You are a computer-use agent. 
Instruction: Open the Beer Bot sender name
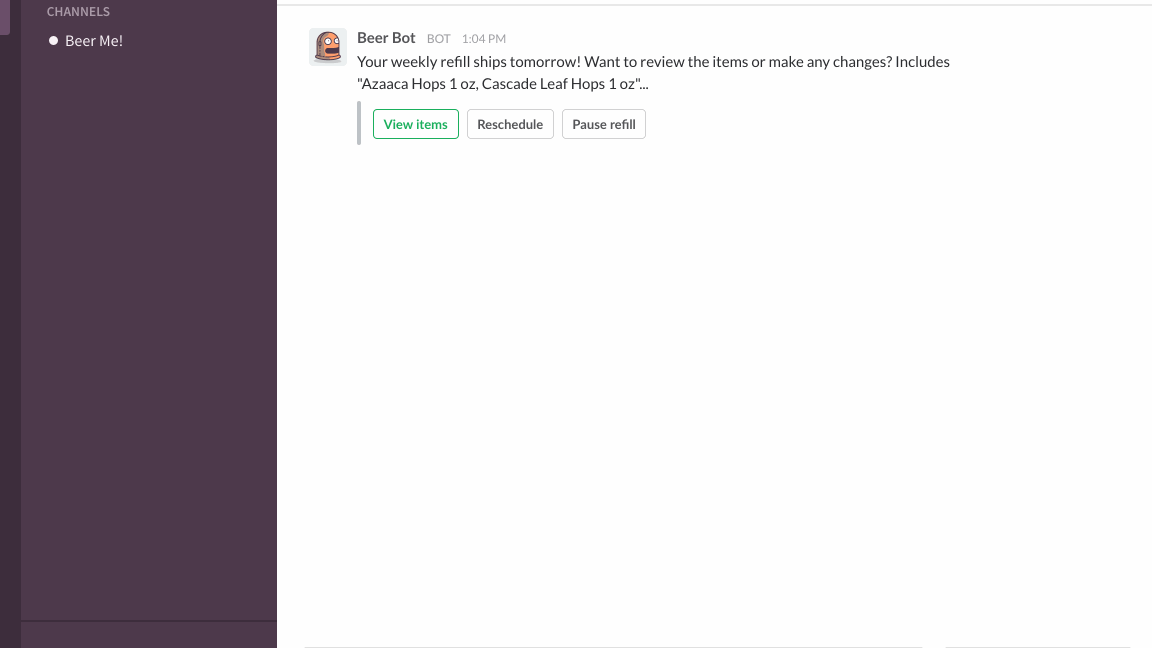click(386, 38)
